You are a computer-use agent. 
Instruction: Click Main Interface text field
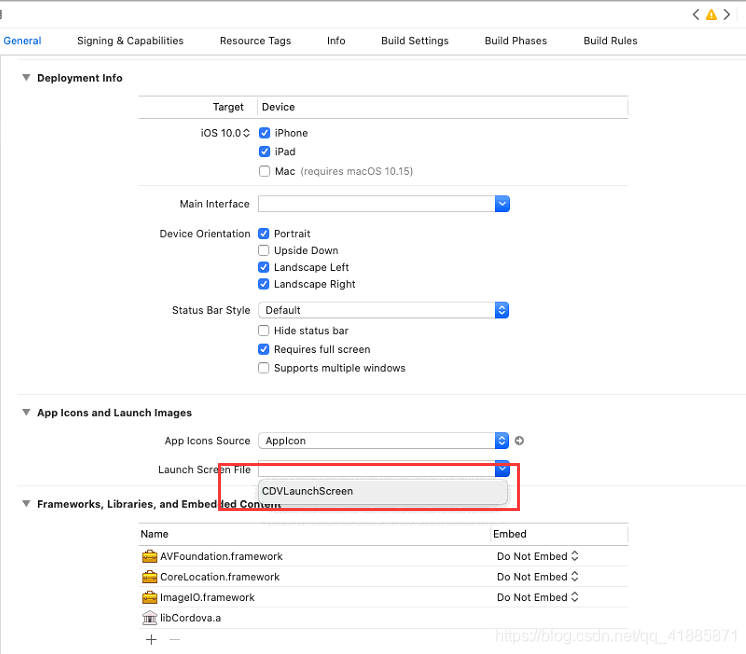[x=377, y=204]
